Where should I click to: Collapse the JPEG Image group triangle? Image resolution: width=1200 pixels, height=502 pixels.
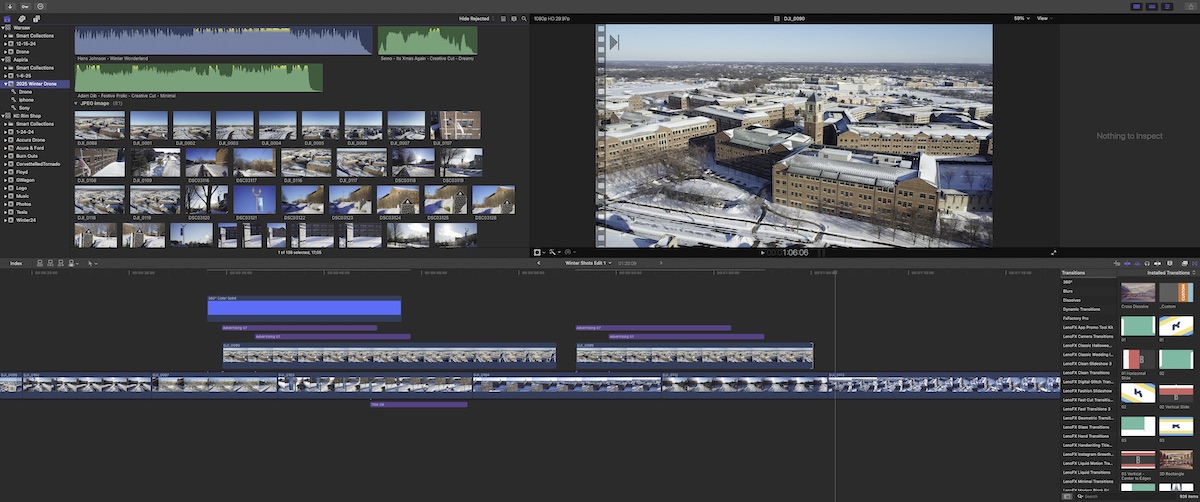tap(77, 103)
